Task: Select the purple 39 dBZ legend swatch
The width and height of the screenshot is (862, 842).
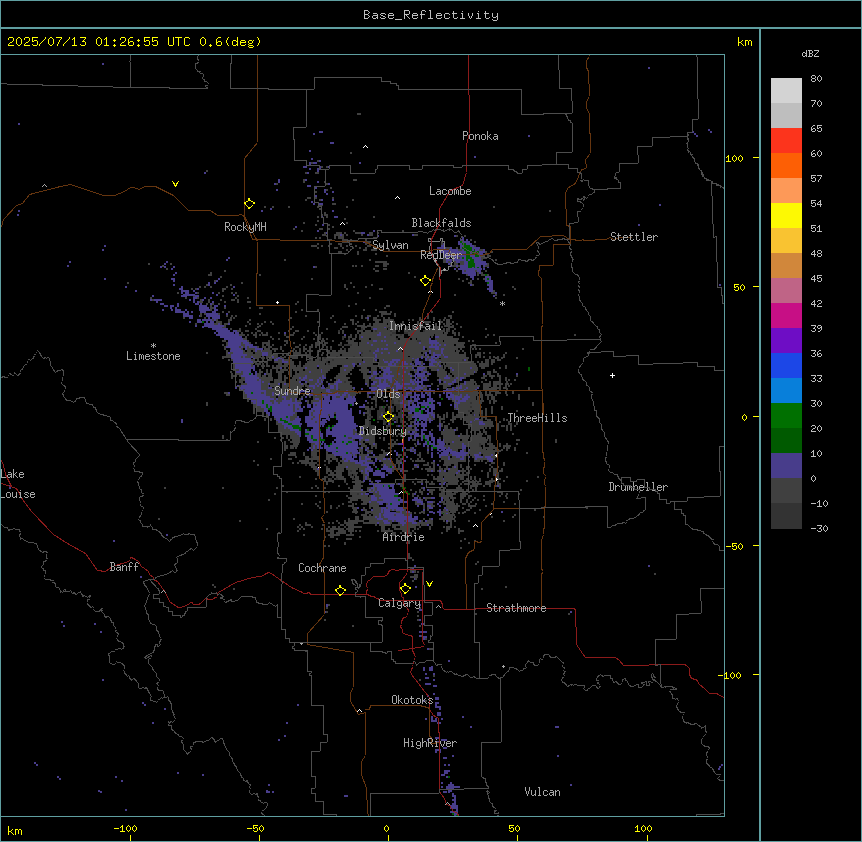Action: [x=786, y=340]
